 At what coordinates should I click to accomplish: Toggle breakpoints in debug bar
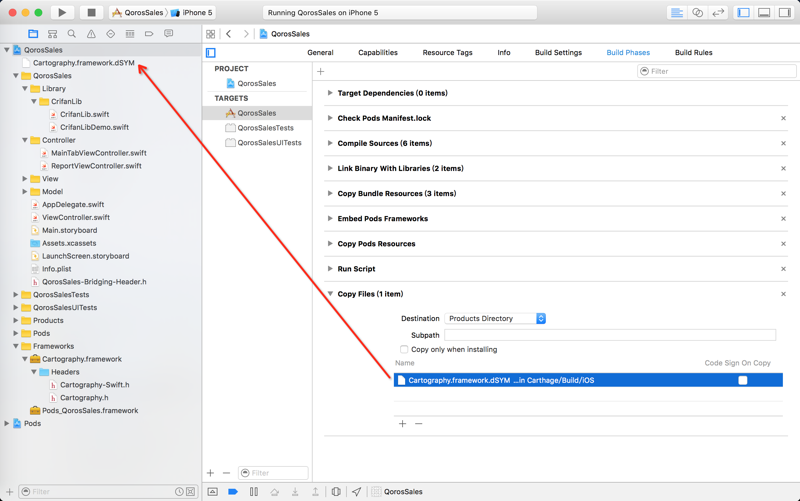(x=233, y=492)
